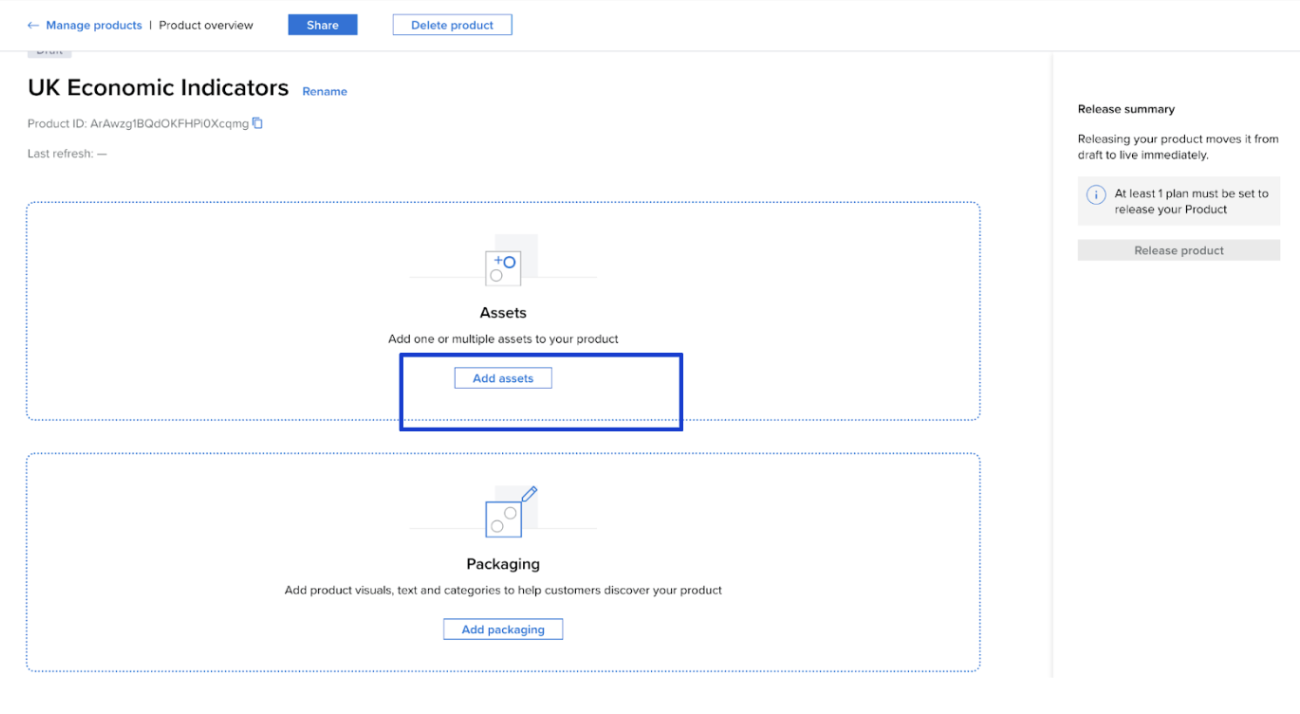
Task: Click the info icon in Release summary
Action: [x=1096, y=195]
